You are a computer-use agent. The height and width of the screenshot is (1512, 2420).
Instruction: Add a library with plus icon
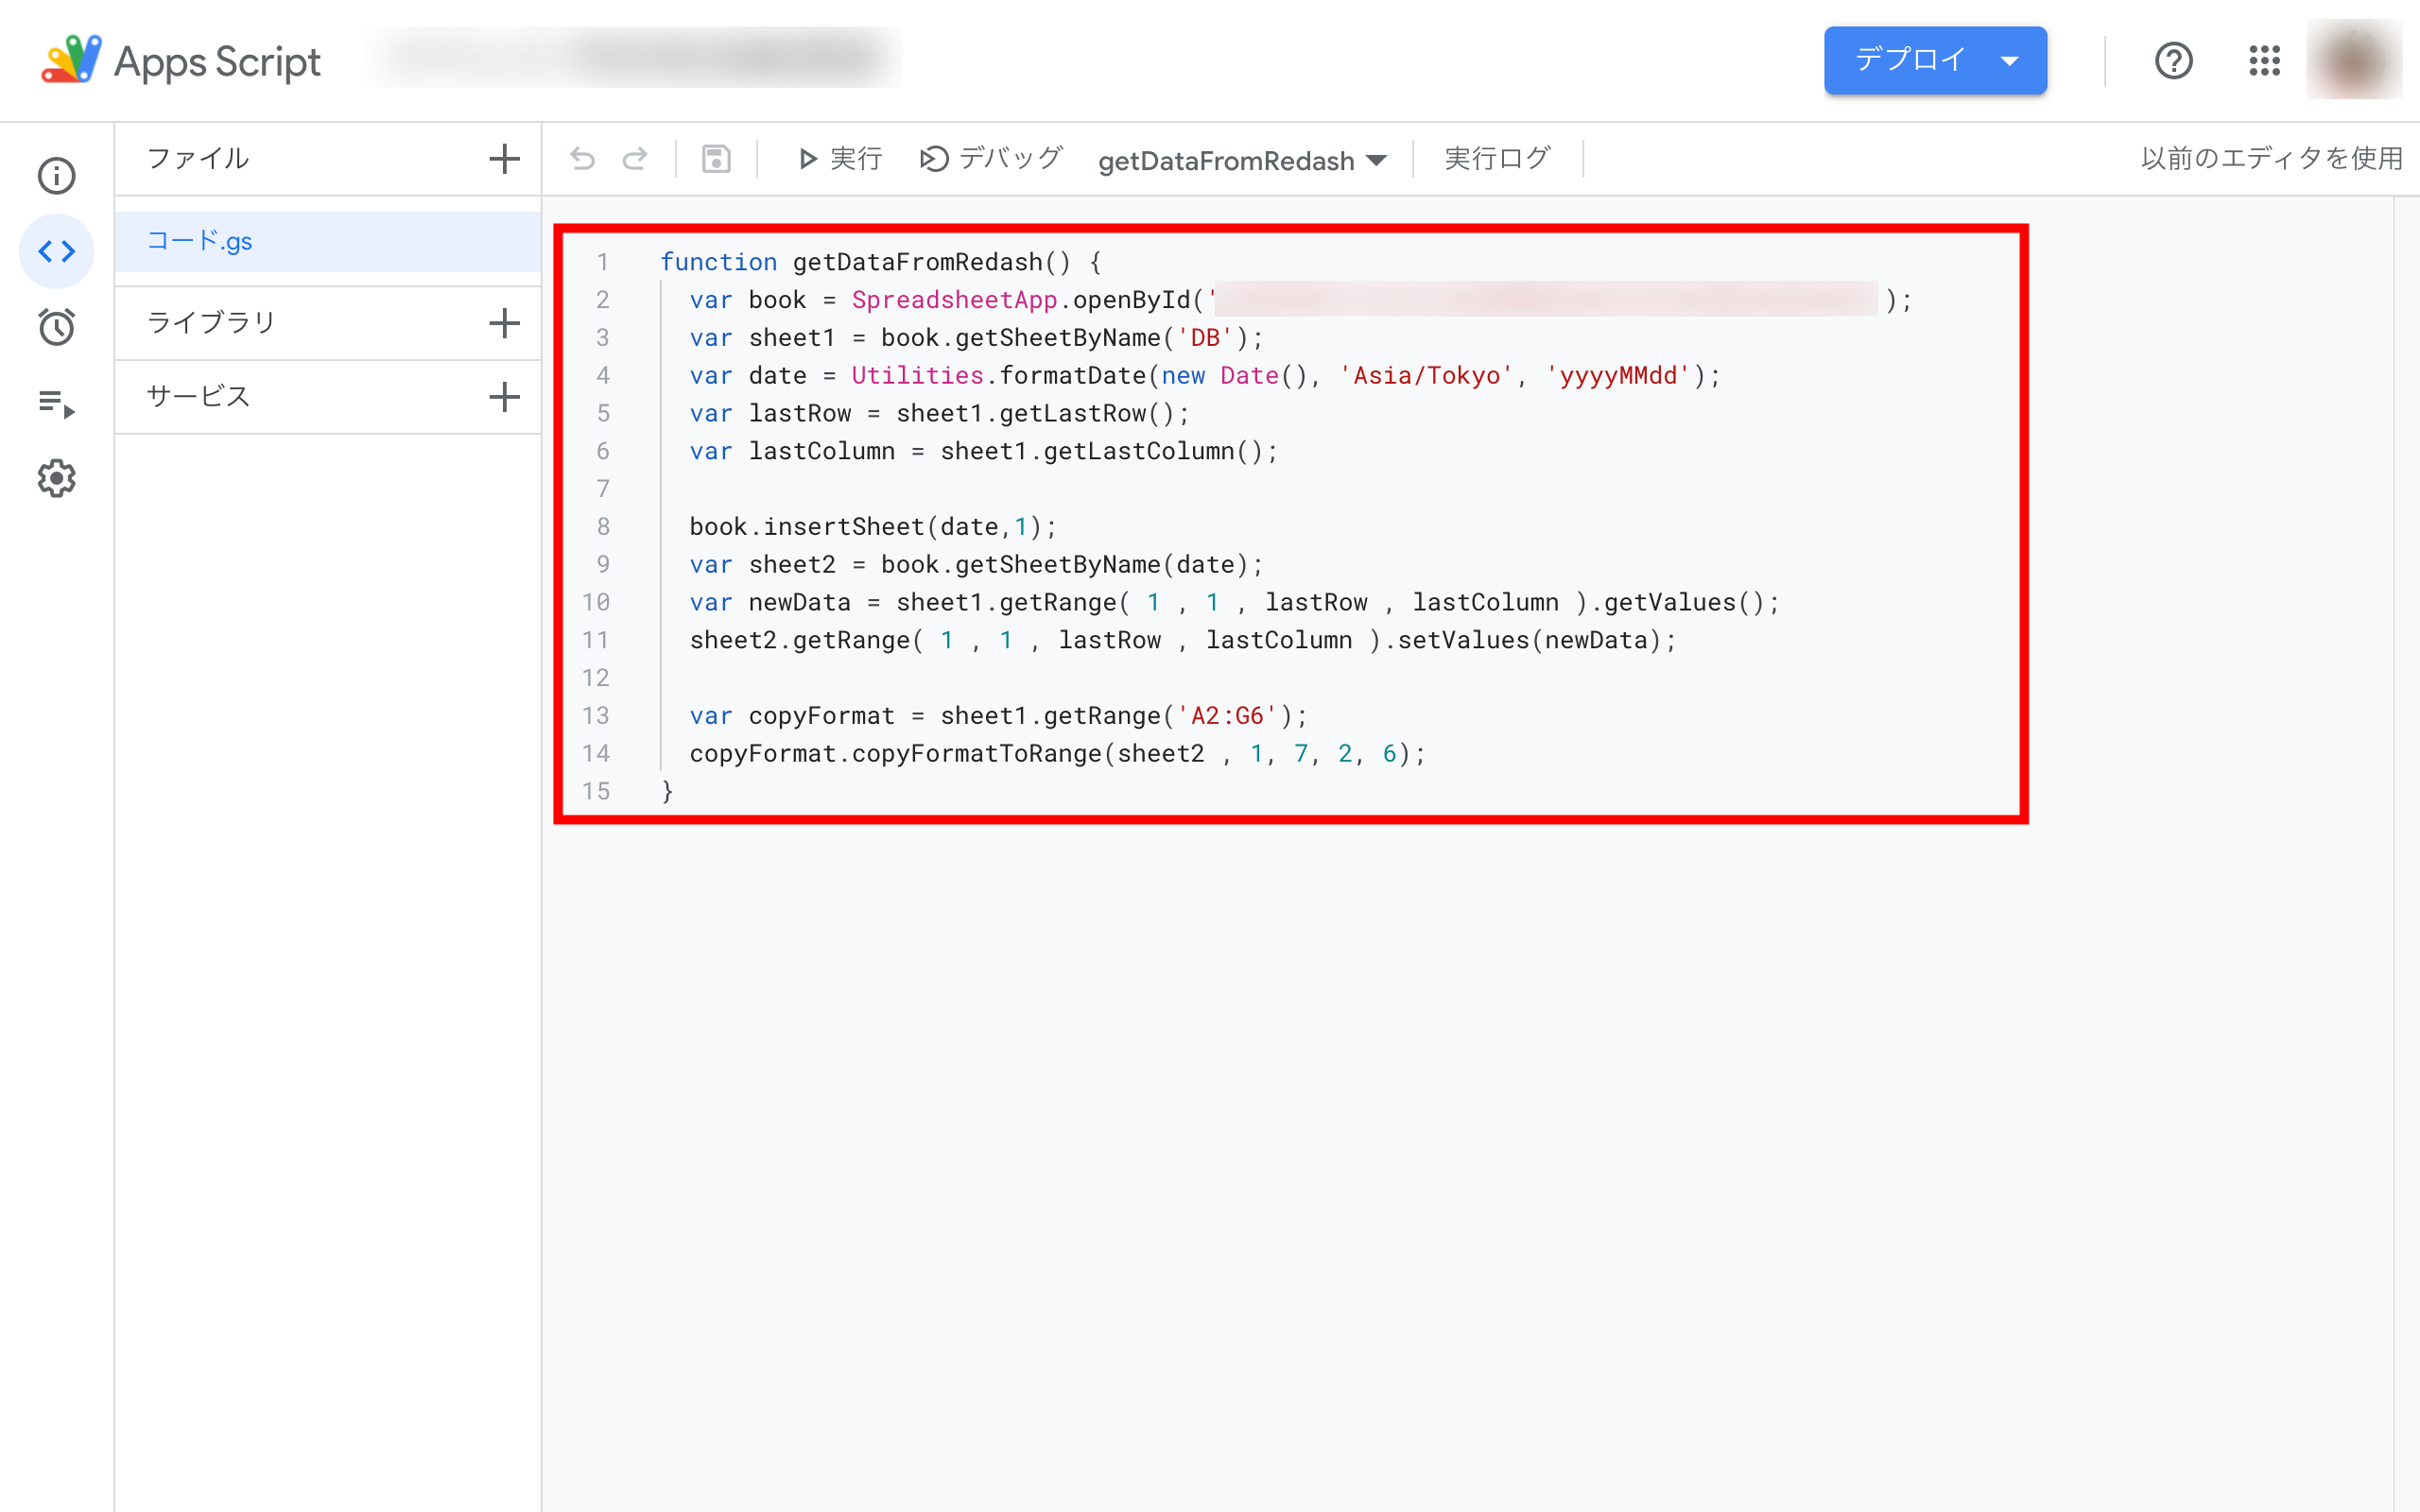click(x=504, y=323)
